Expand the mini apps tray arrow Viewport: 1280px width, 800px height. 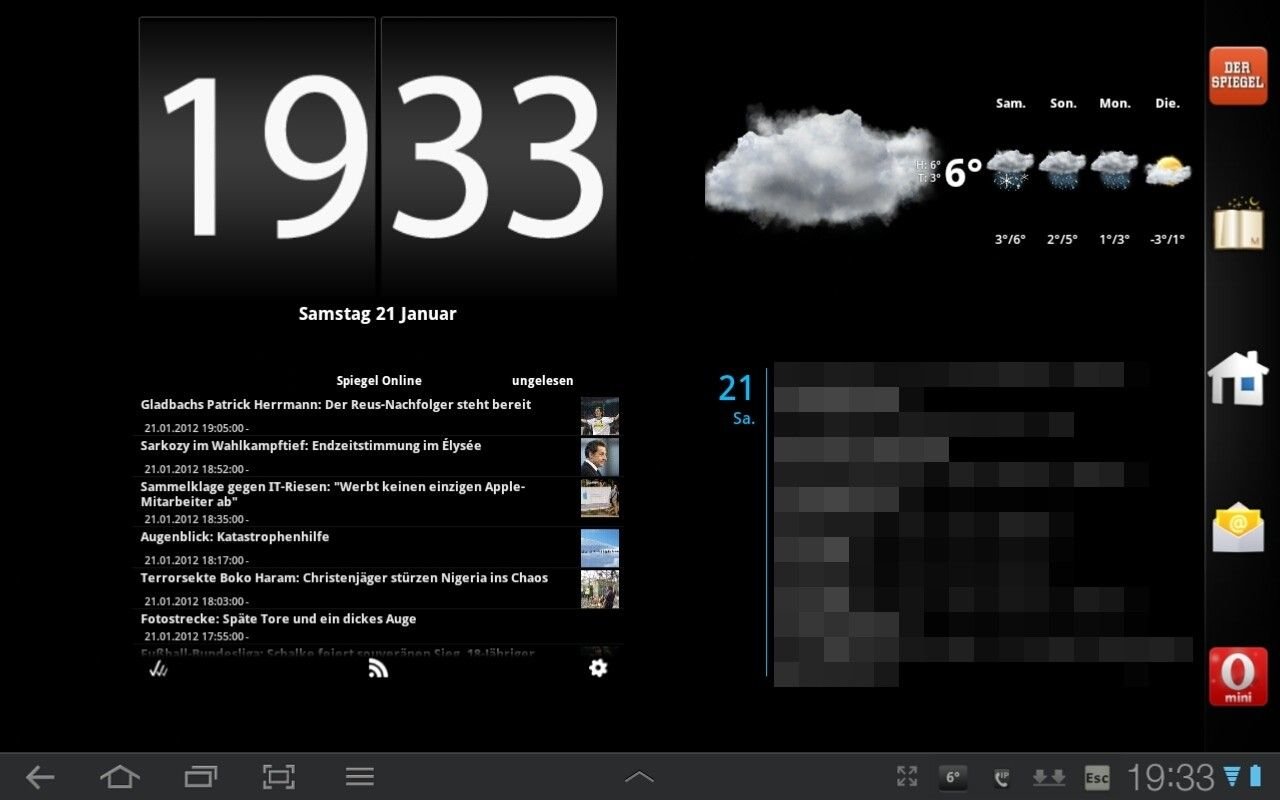[x=639, y=777]
